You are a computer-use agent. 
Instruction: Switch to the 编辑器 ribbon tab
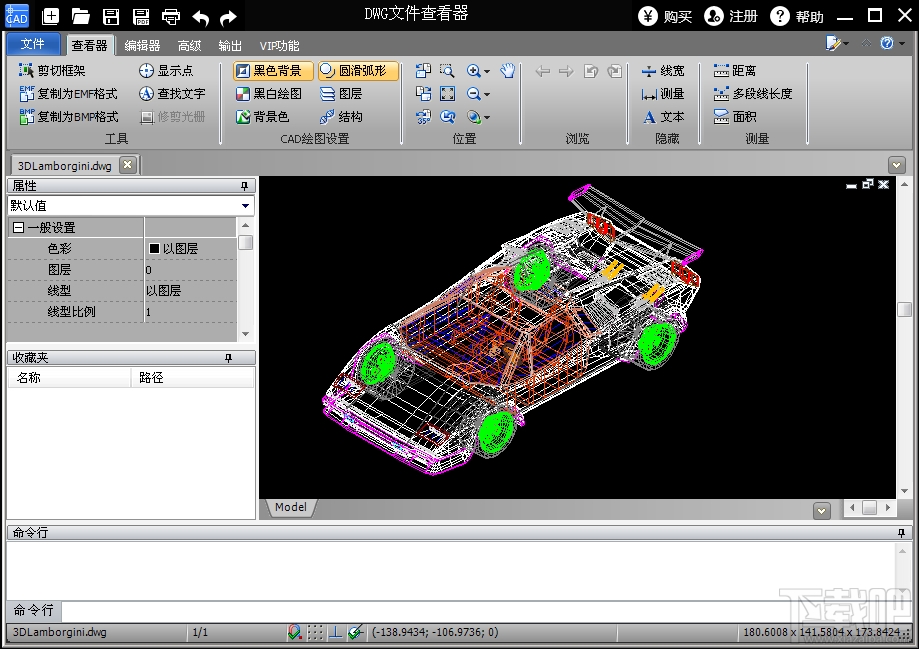142,45
